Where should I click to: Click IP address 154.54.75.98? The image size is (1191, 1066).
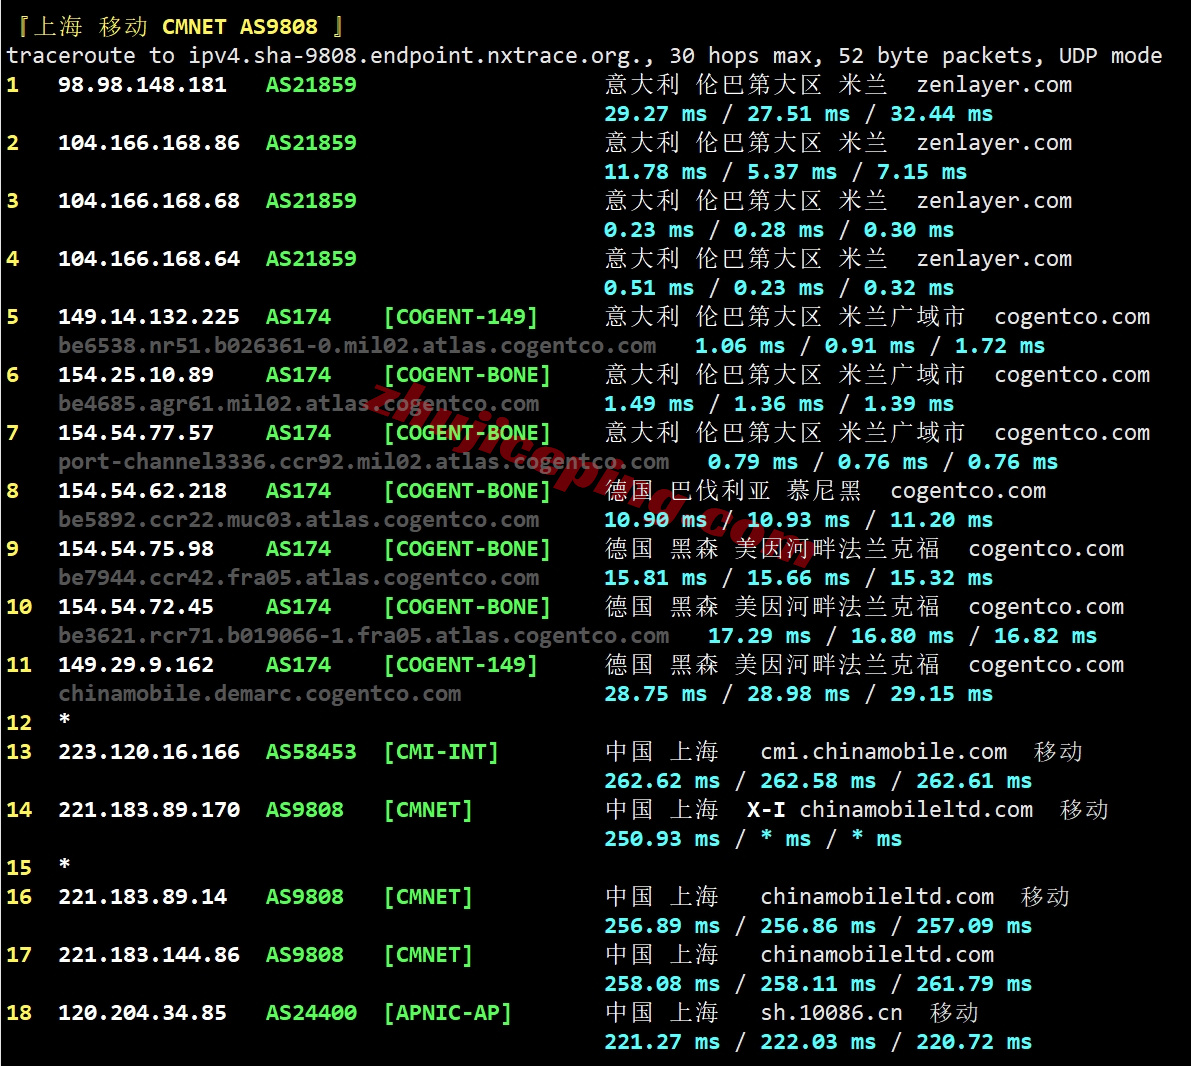[136, 549]
